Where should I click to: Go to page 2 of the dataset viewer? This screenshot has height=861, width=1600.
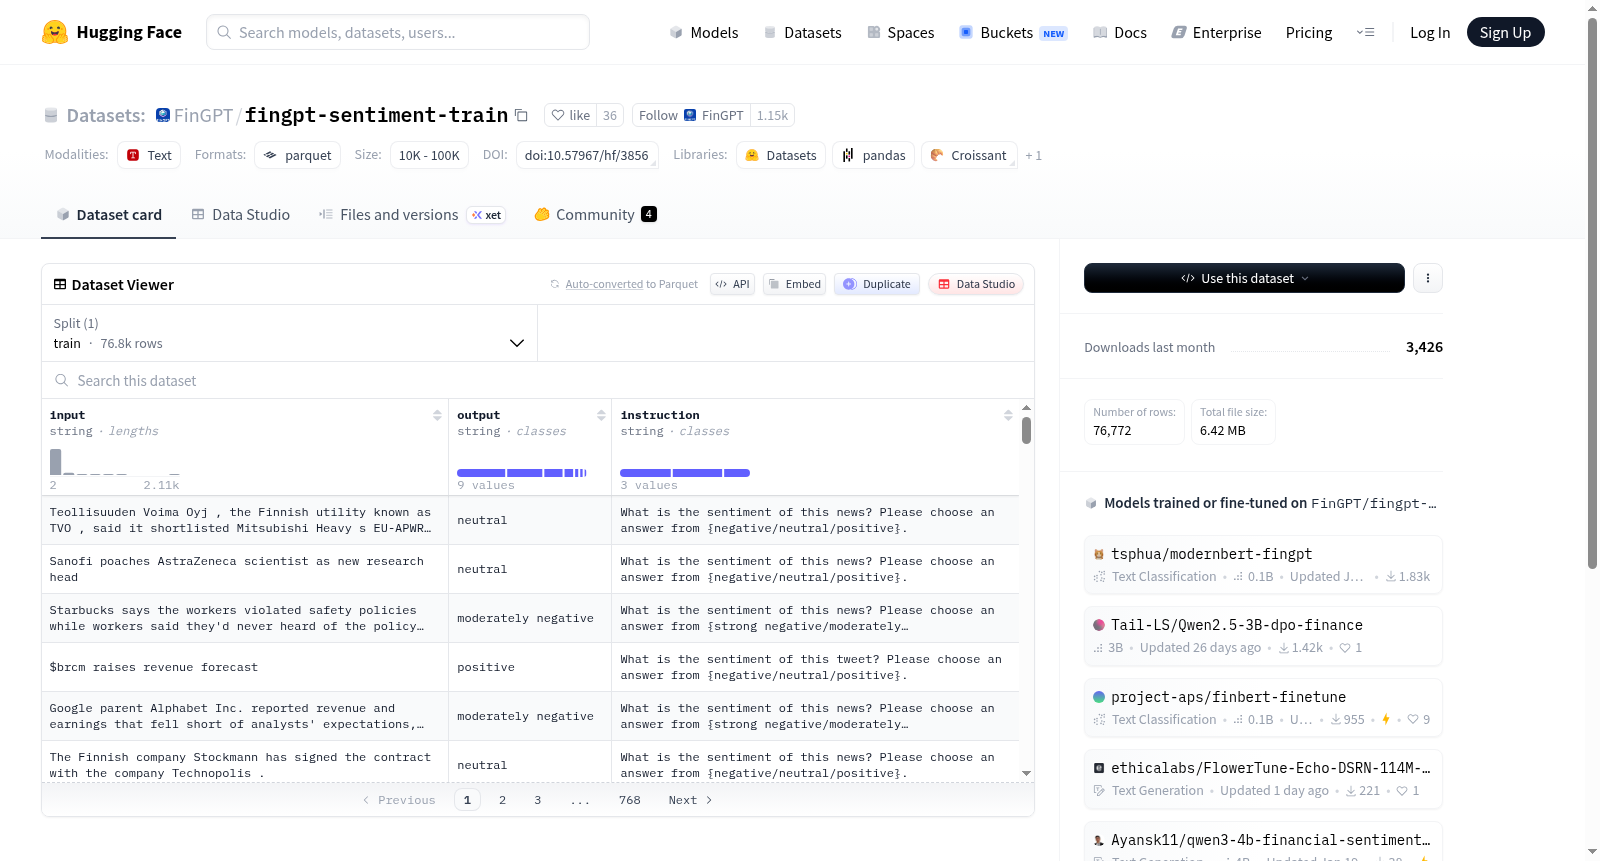pos(502,800)
